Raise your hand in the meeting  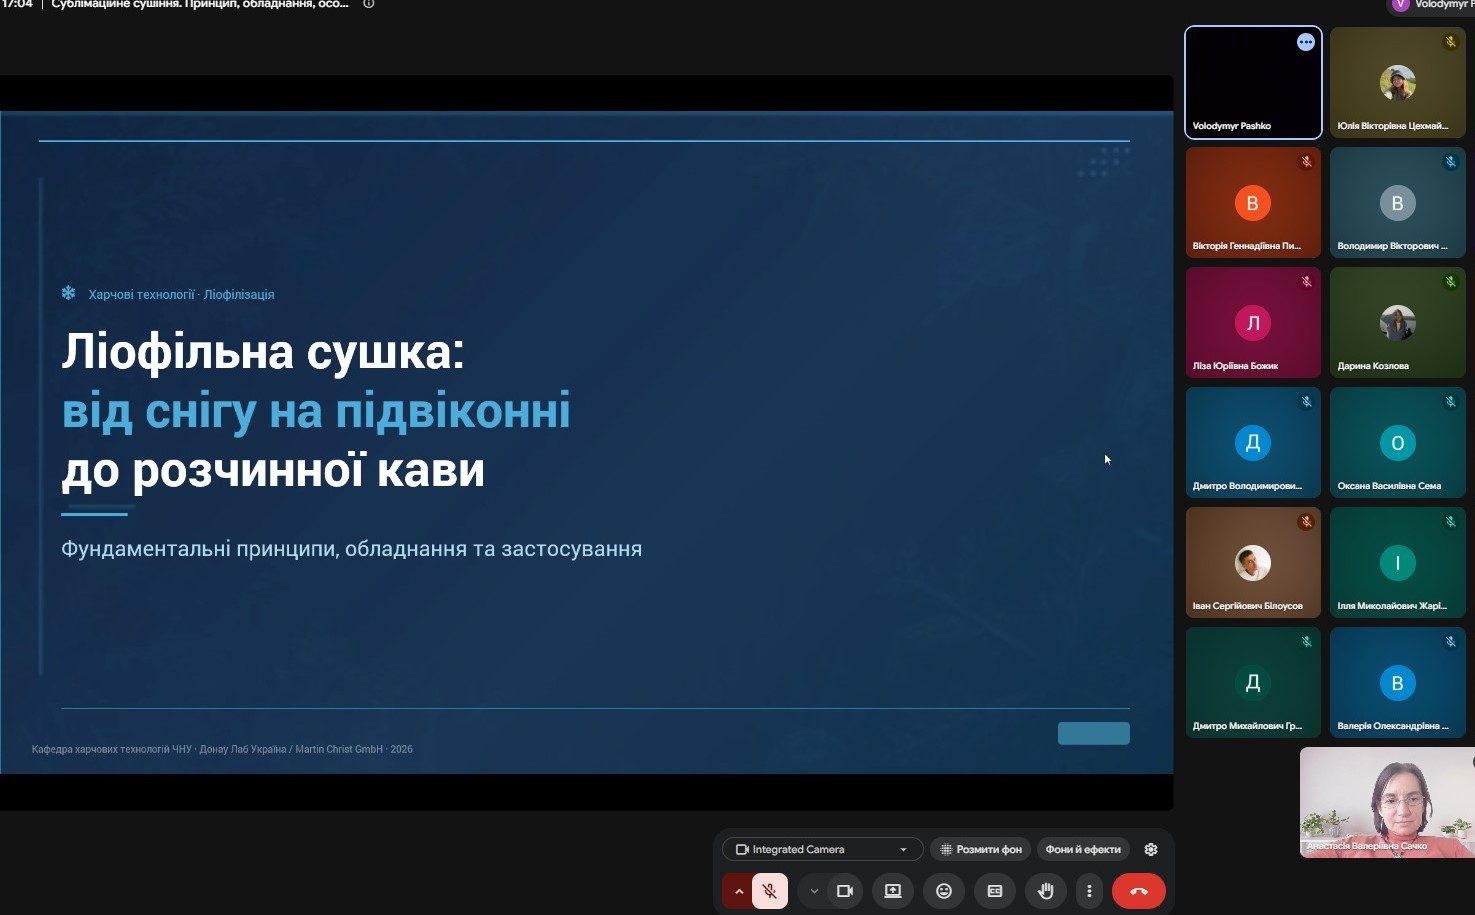point(1046,891)
